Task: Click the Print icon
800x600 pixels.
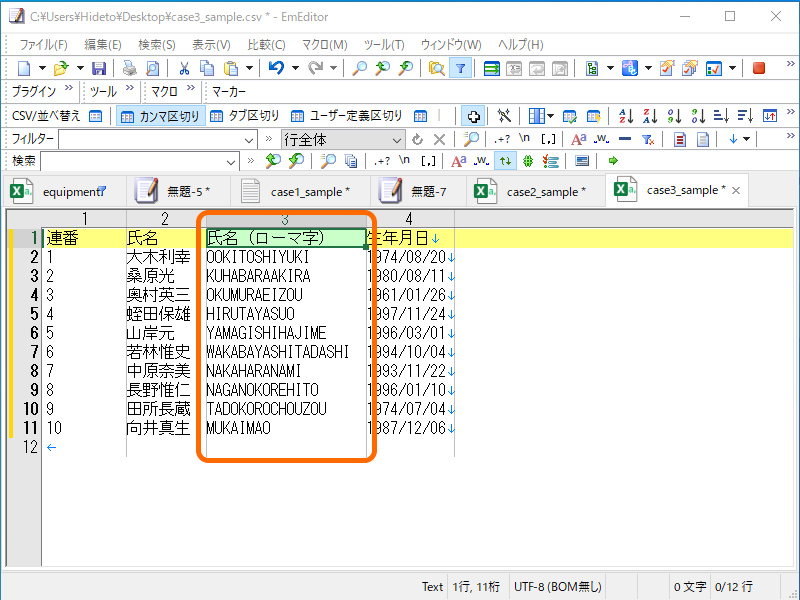Action: pyautogui.click(x=130, y=68)
